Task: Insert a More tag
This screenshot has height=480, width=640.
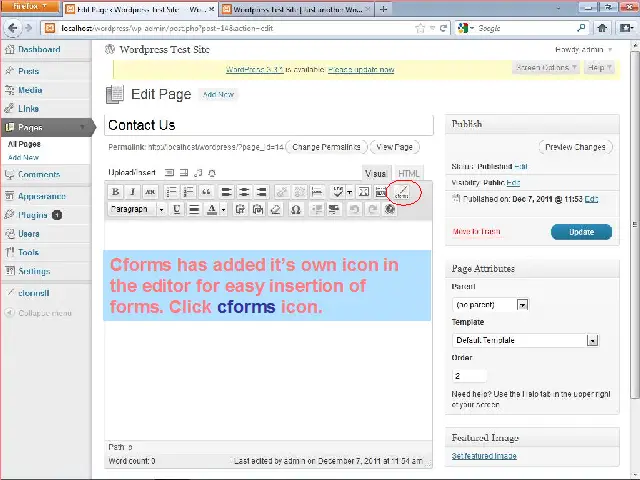Action: (317, 191)
